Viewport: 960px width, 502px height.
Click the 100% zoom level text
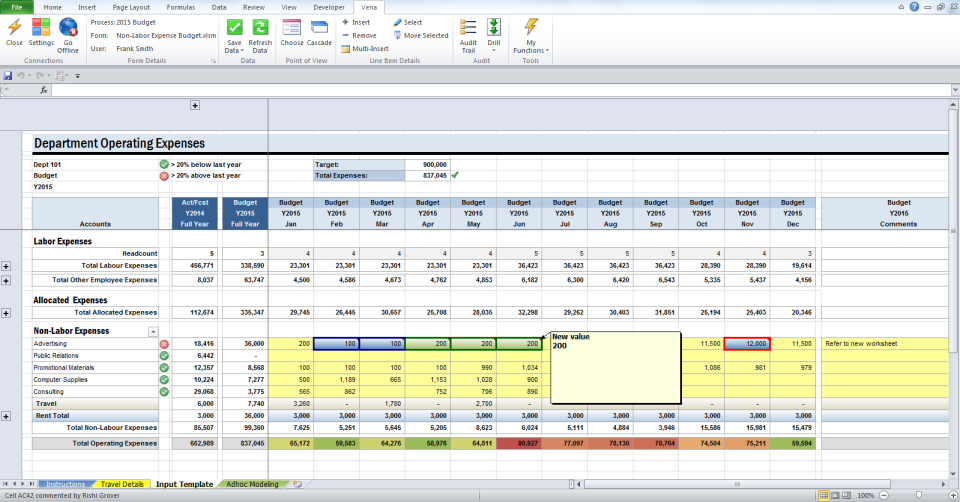(x=866, y=495)
